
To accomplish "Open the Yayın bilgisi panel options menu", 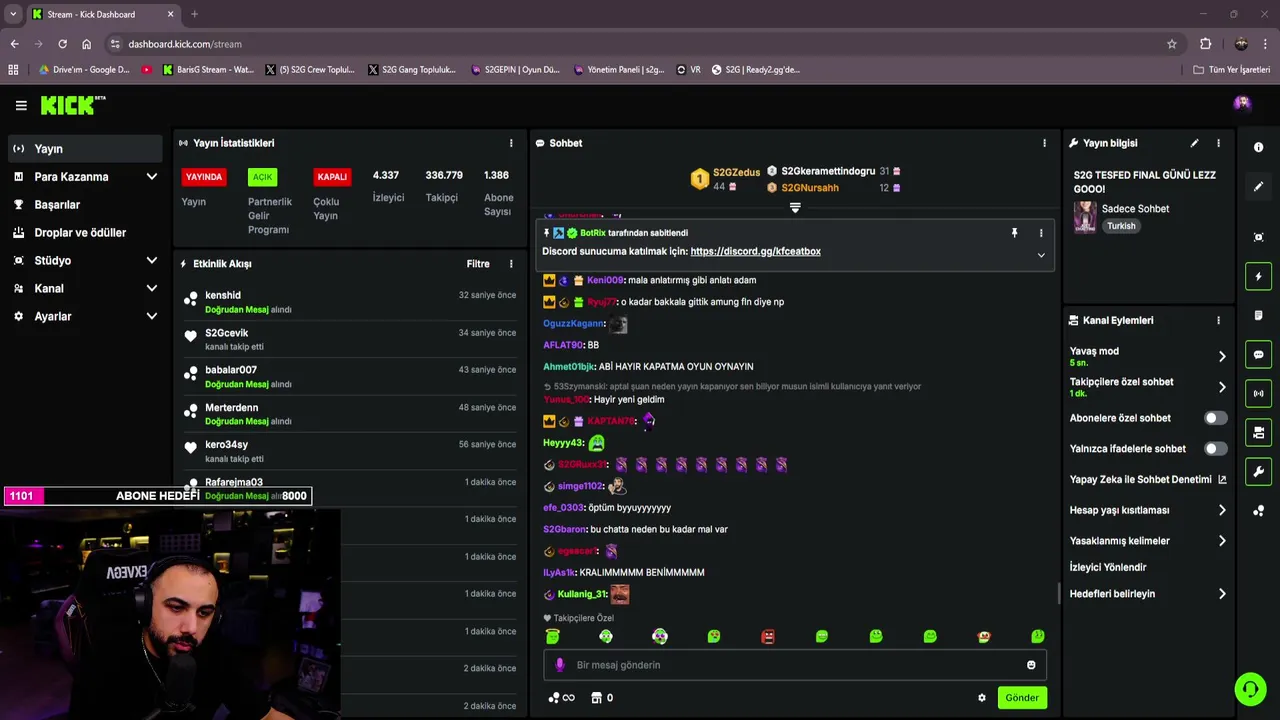I will click(x=1218, y=143).
